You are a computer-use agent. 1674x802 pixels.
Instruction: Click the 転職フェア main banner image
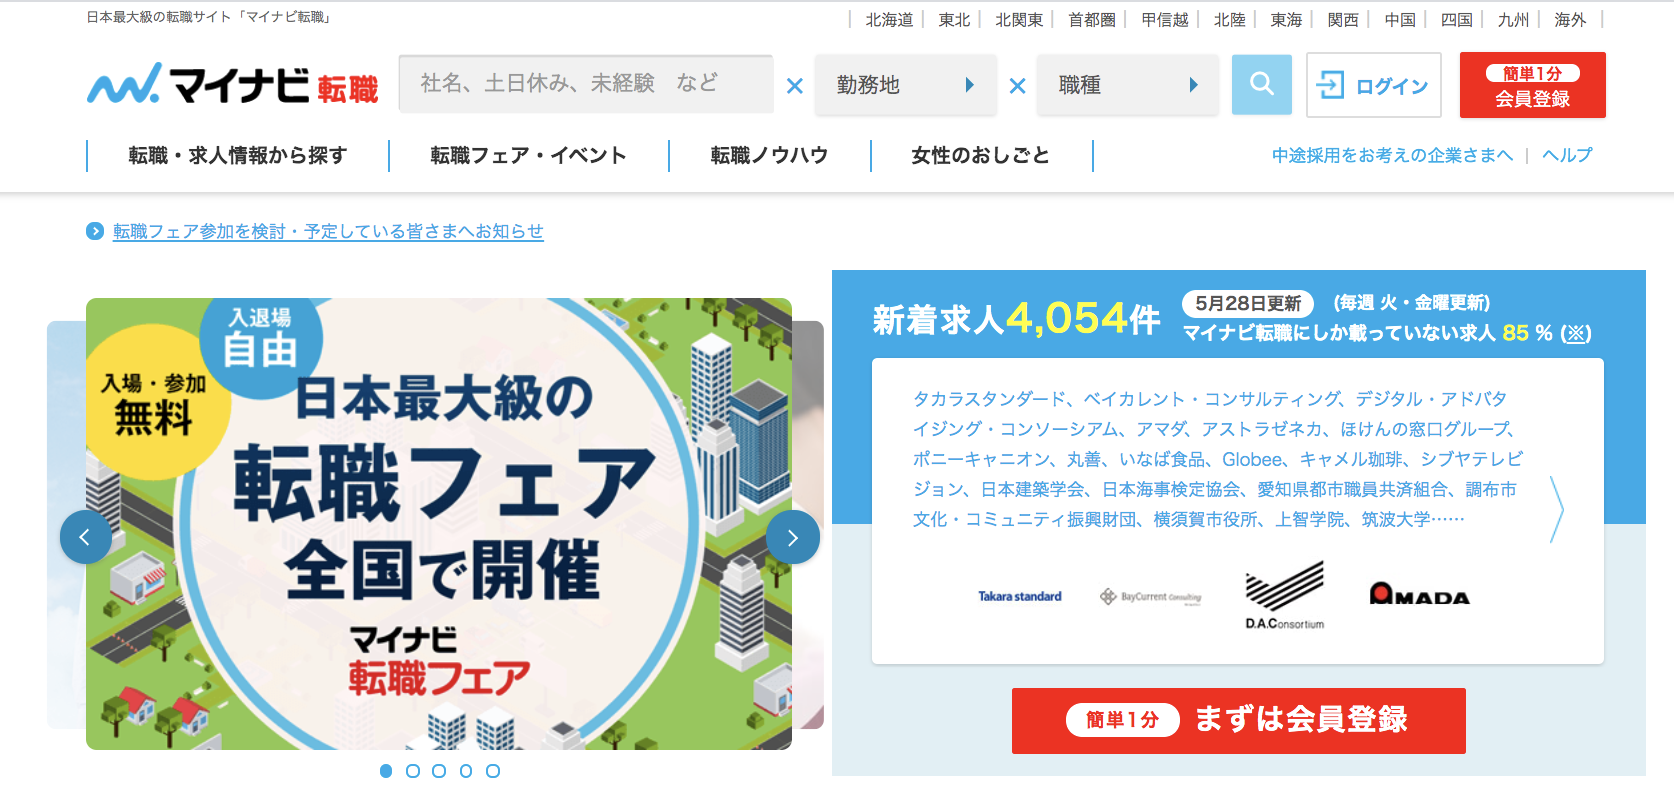point(439,524)
